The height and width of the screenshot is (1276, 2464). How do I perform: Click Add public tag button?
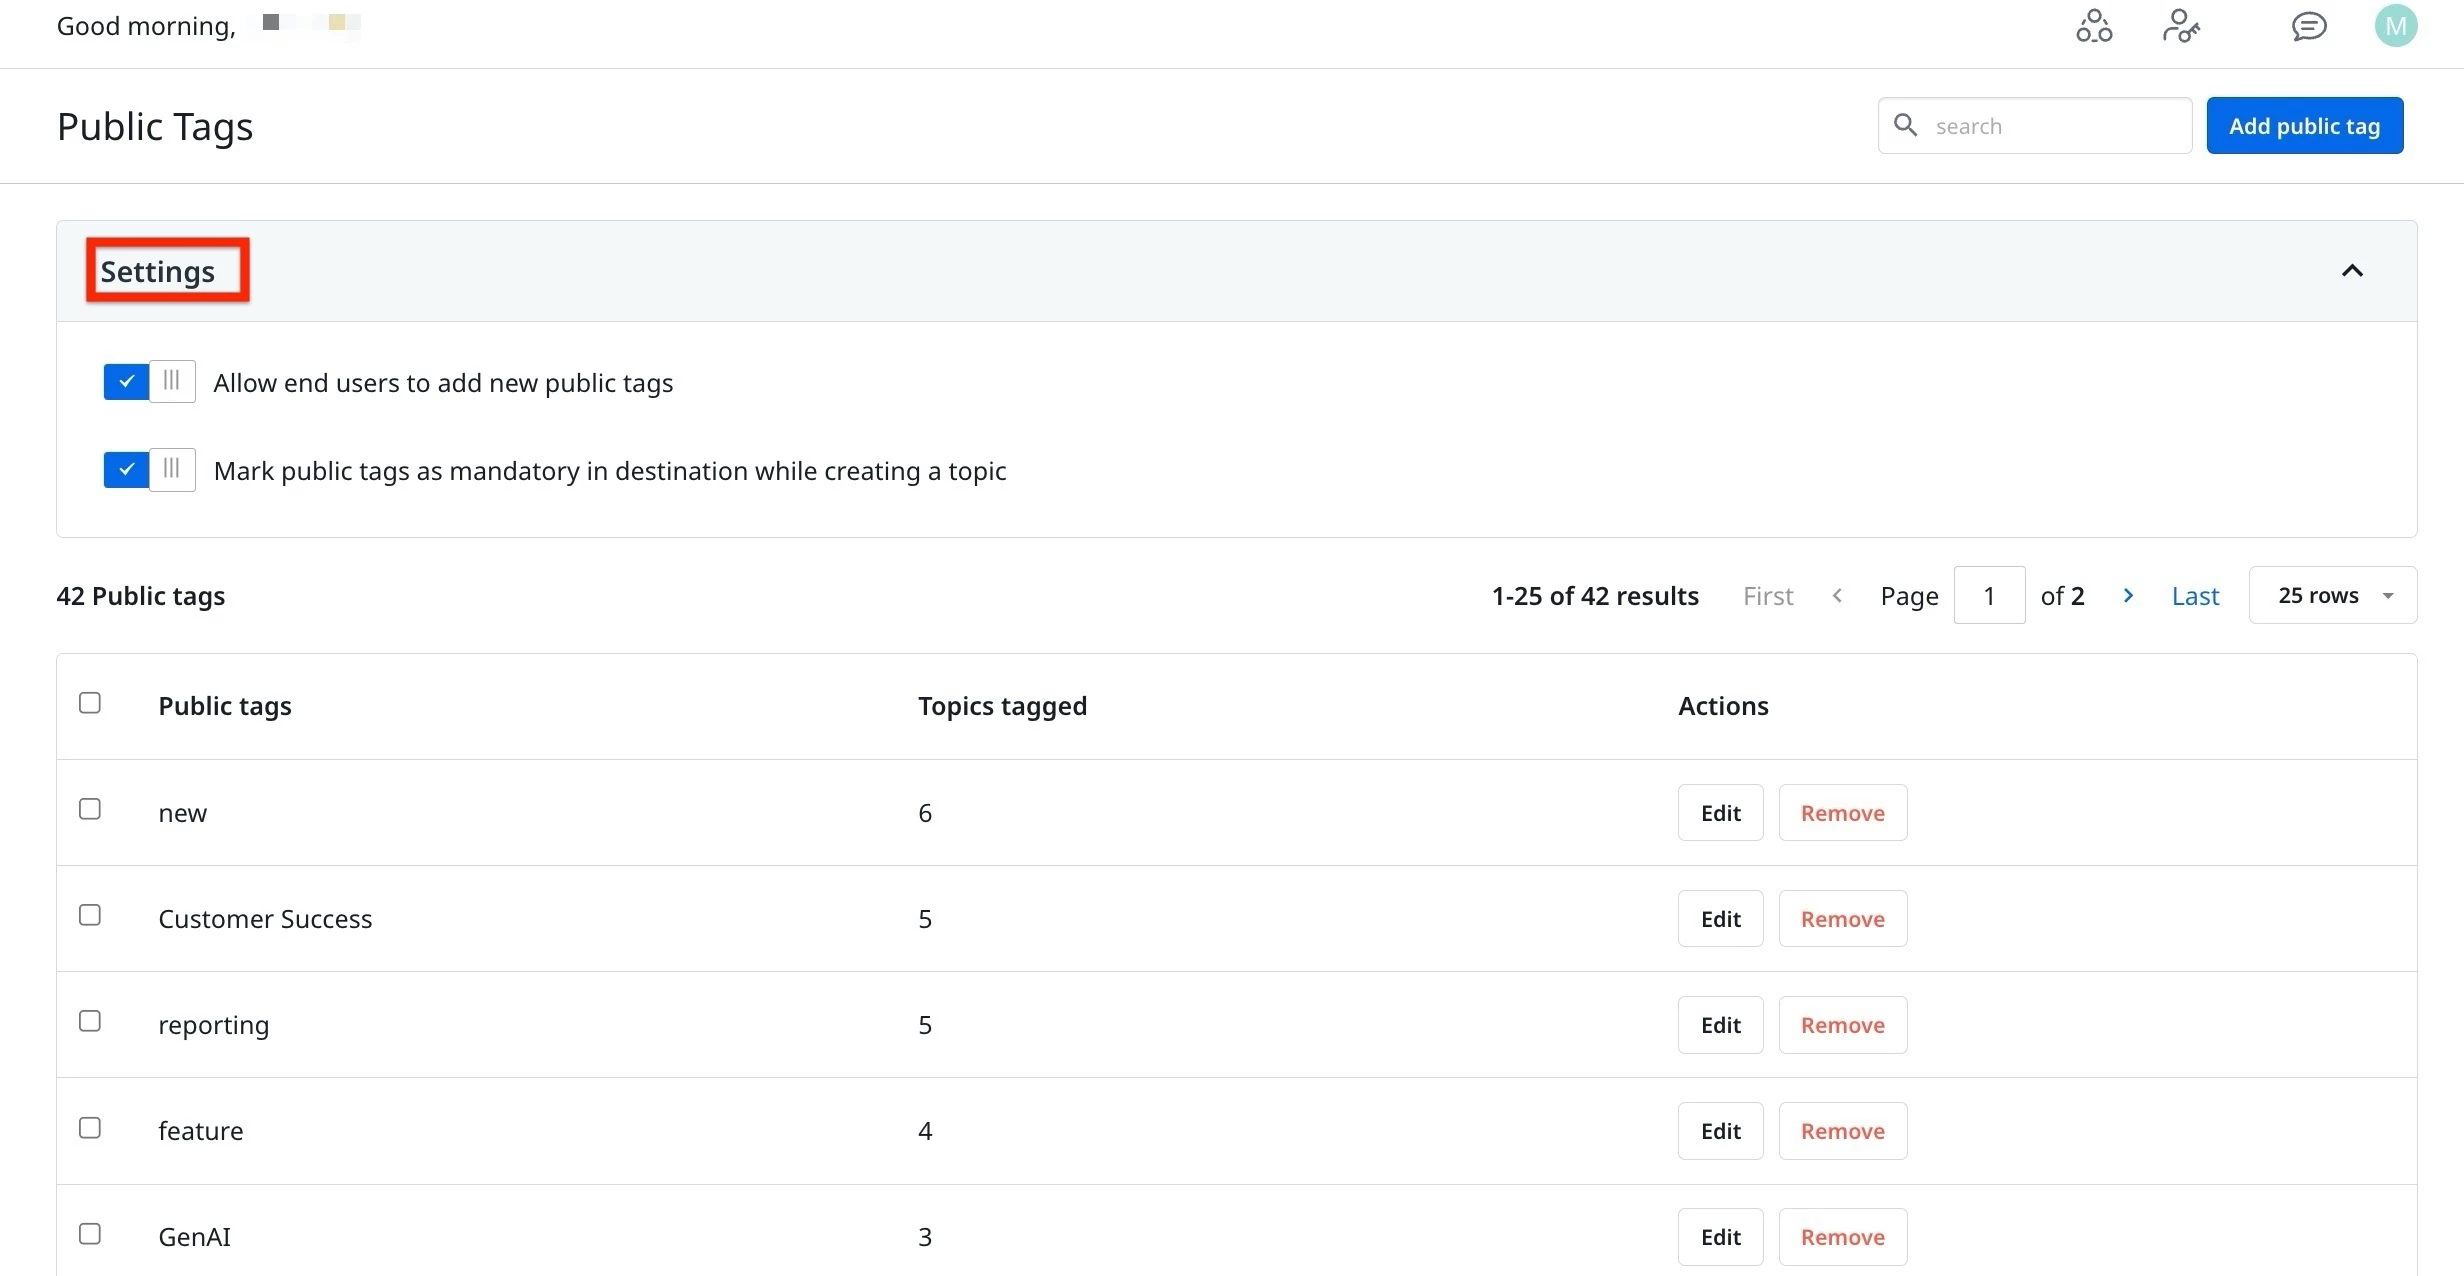click(2304, 126)
